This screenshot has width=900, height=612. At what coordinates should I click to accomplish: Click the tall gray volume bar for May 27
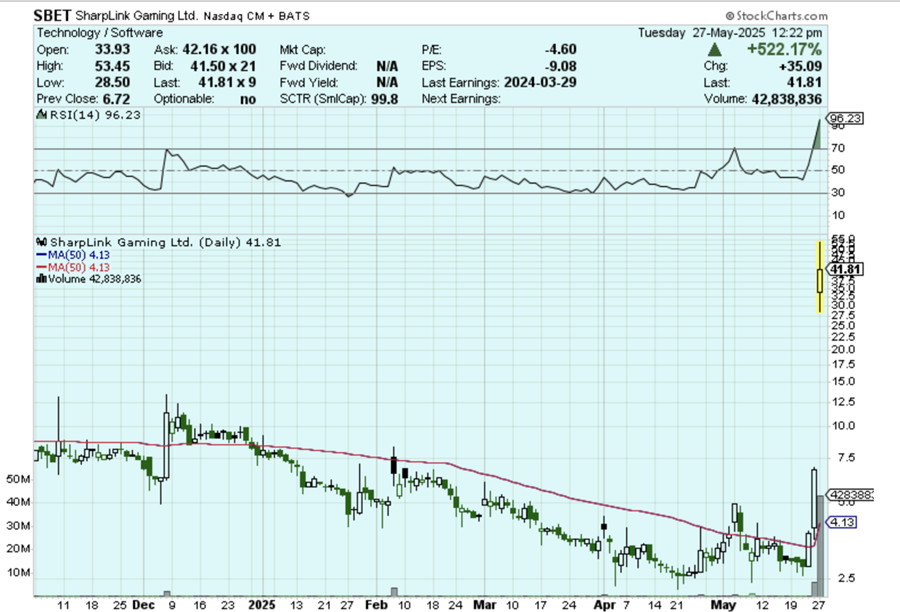[x=820, y=546]
